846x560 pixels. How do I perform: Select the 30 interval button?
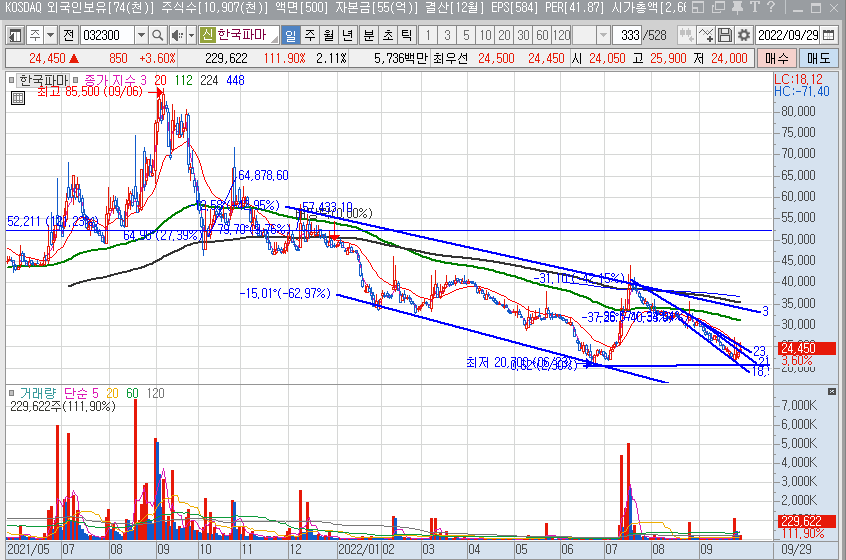[x=523, y=36]
